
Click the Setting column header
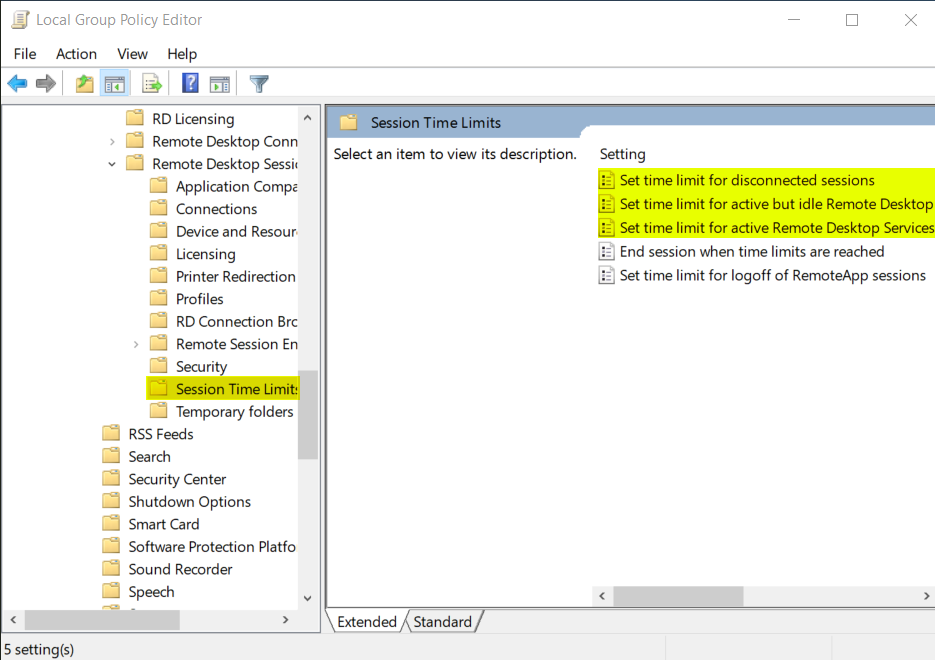pyautogui.click(x=623, y=154)
